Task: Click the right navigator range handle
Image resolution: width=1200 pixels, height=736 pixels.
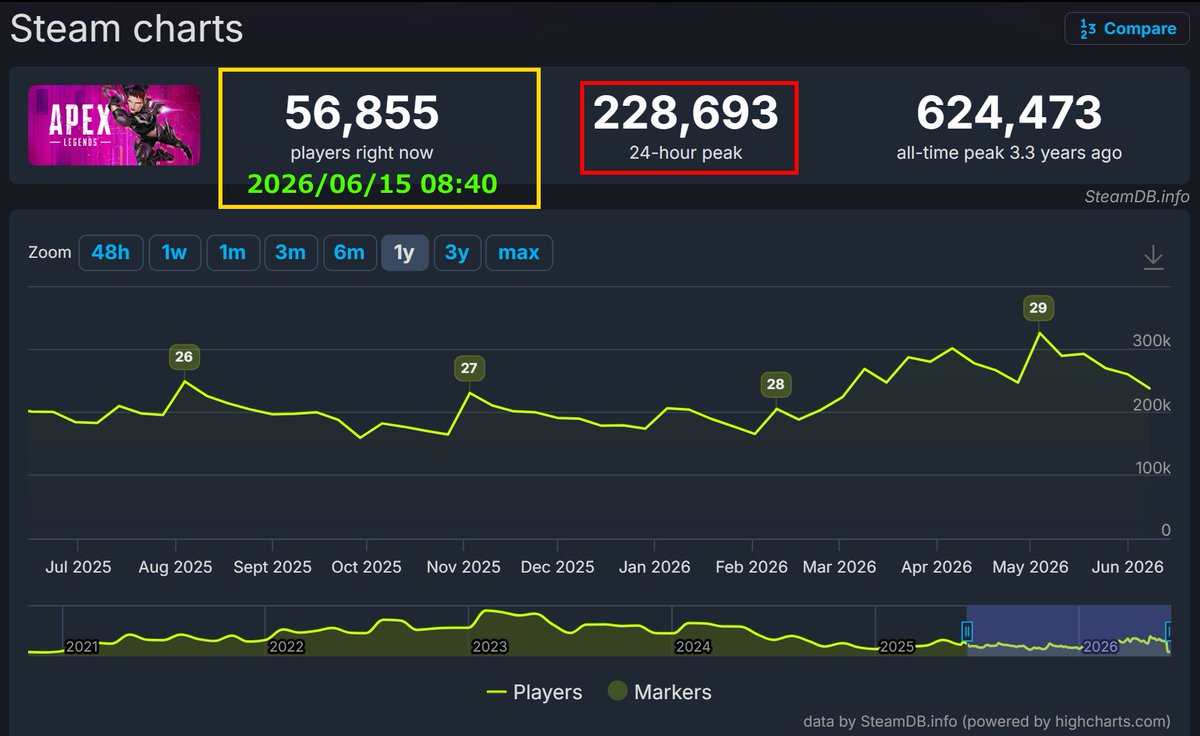Action: [1168, 631]
